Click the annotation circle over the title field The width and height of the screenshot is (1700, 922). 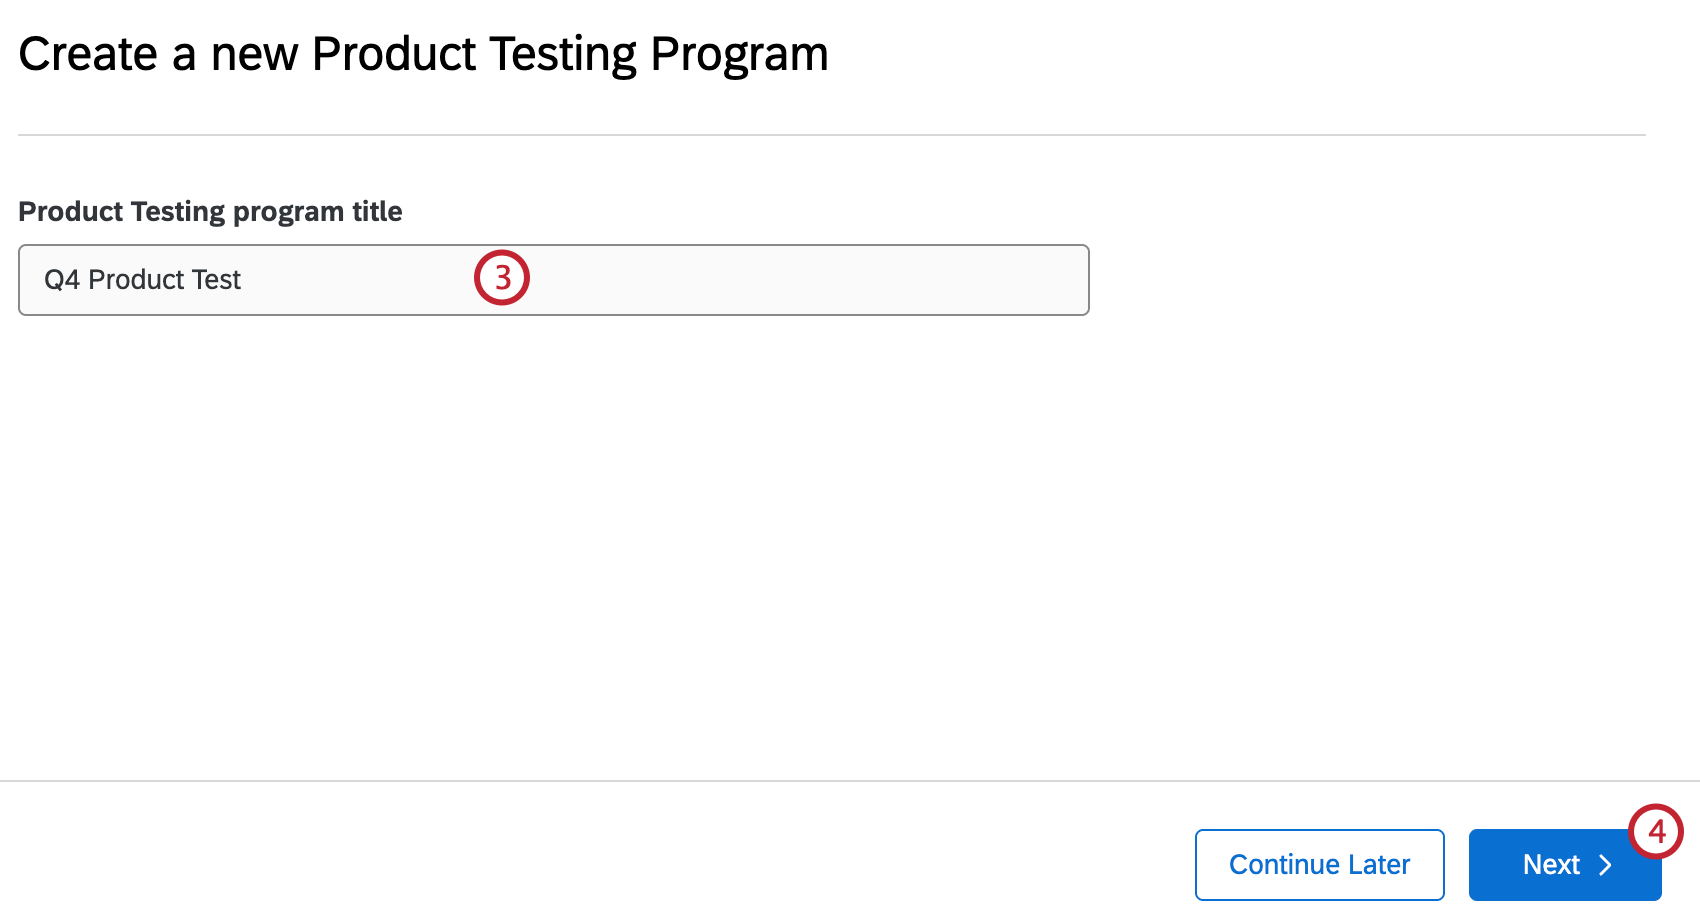point(503,277)
